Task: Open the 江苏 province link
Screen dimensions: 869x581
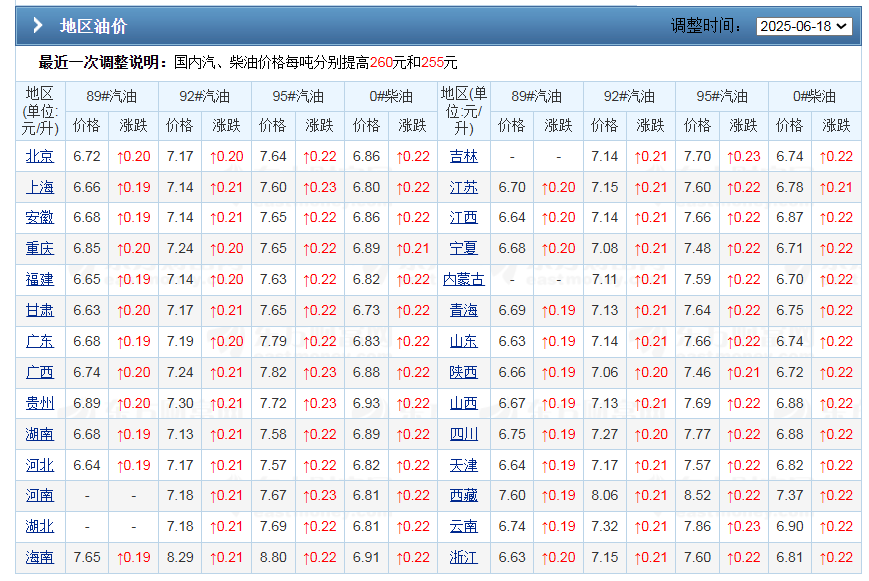Action: 464,187
